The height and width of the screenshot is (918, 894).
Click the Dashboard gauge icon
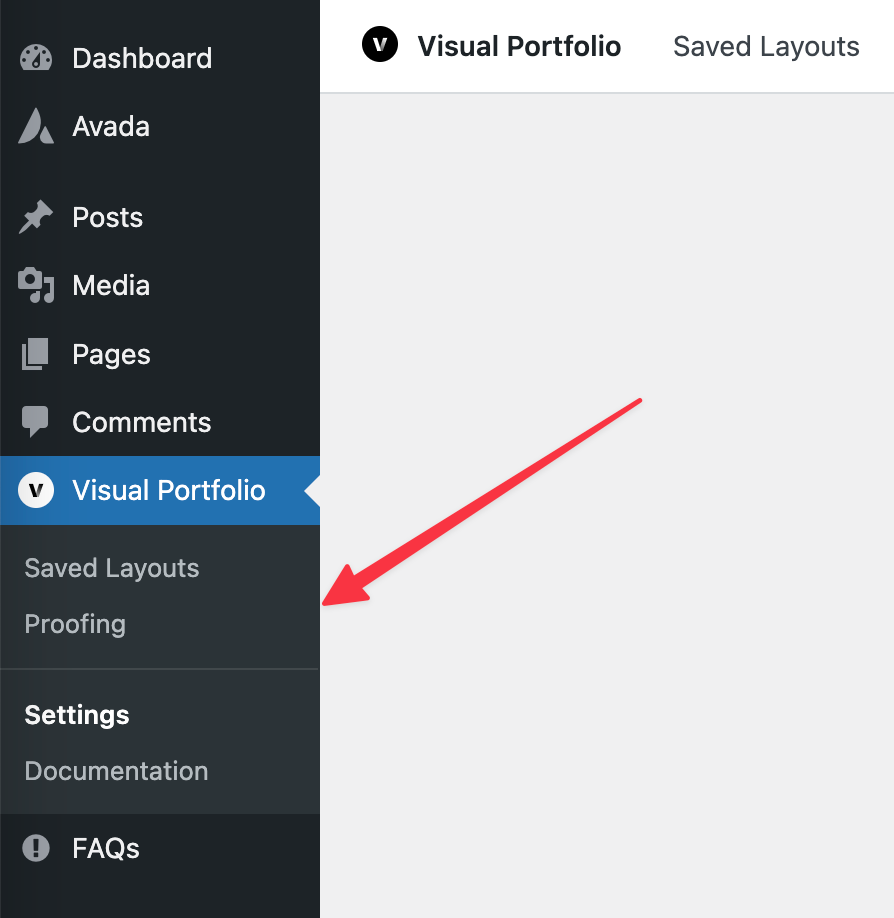36,58
